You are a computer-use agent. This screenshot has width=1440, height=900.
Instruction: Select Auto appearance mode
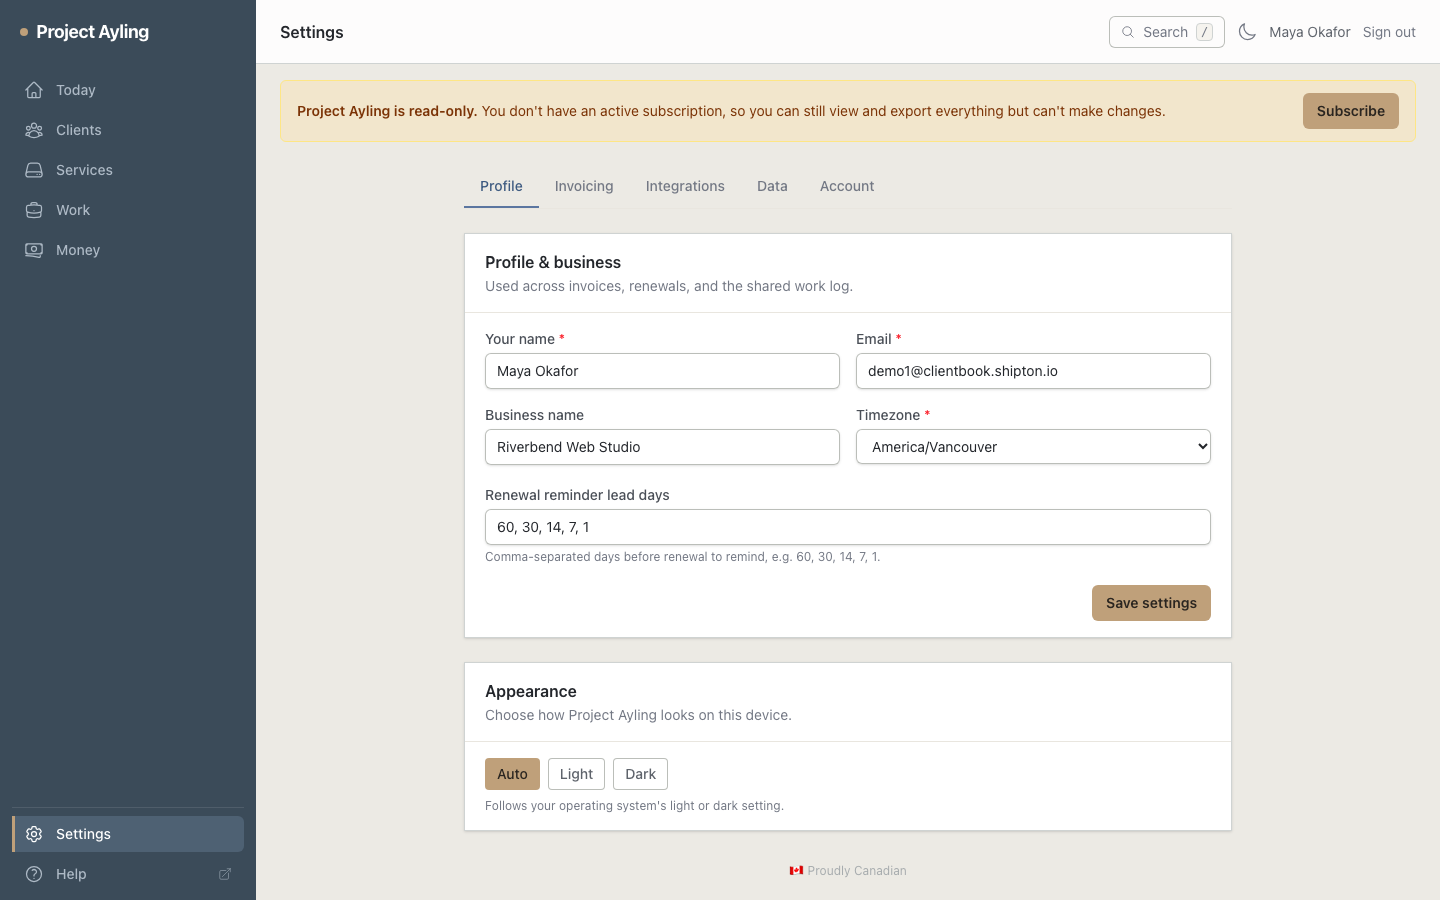[x=512, y=774]
